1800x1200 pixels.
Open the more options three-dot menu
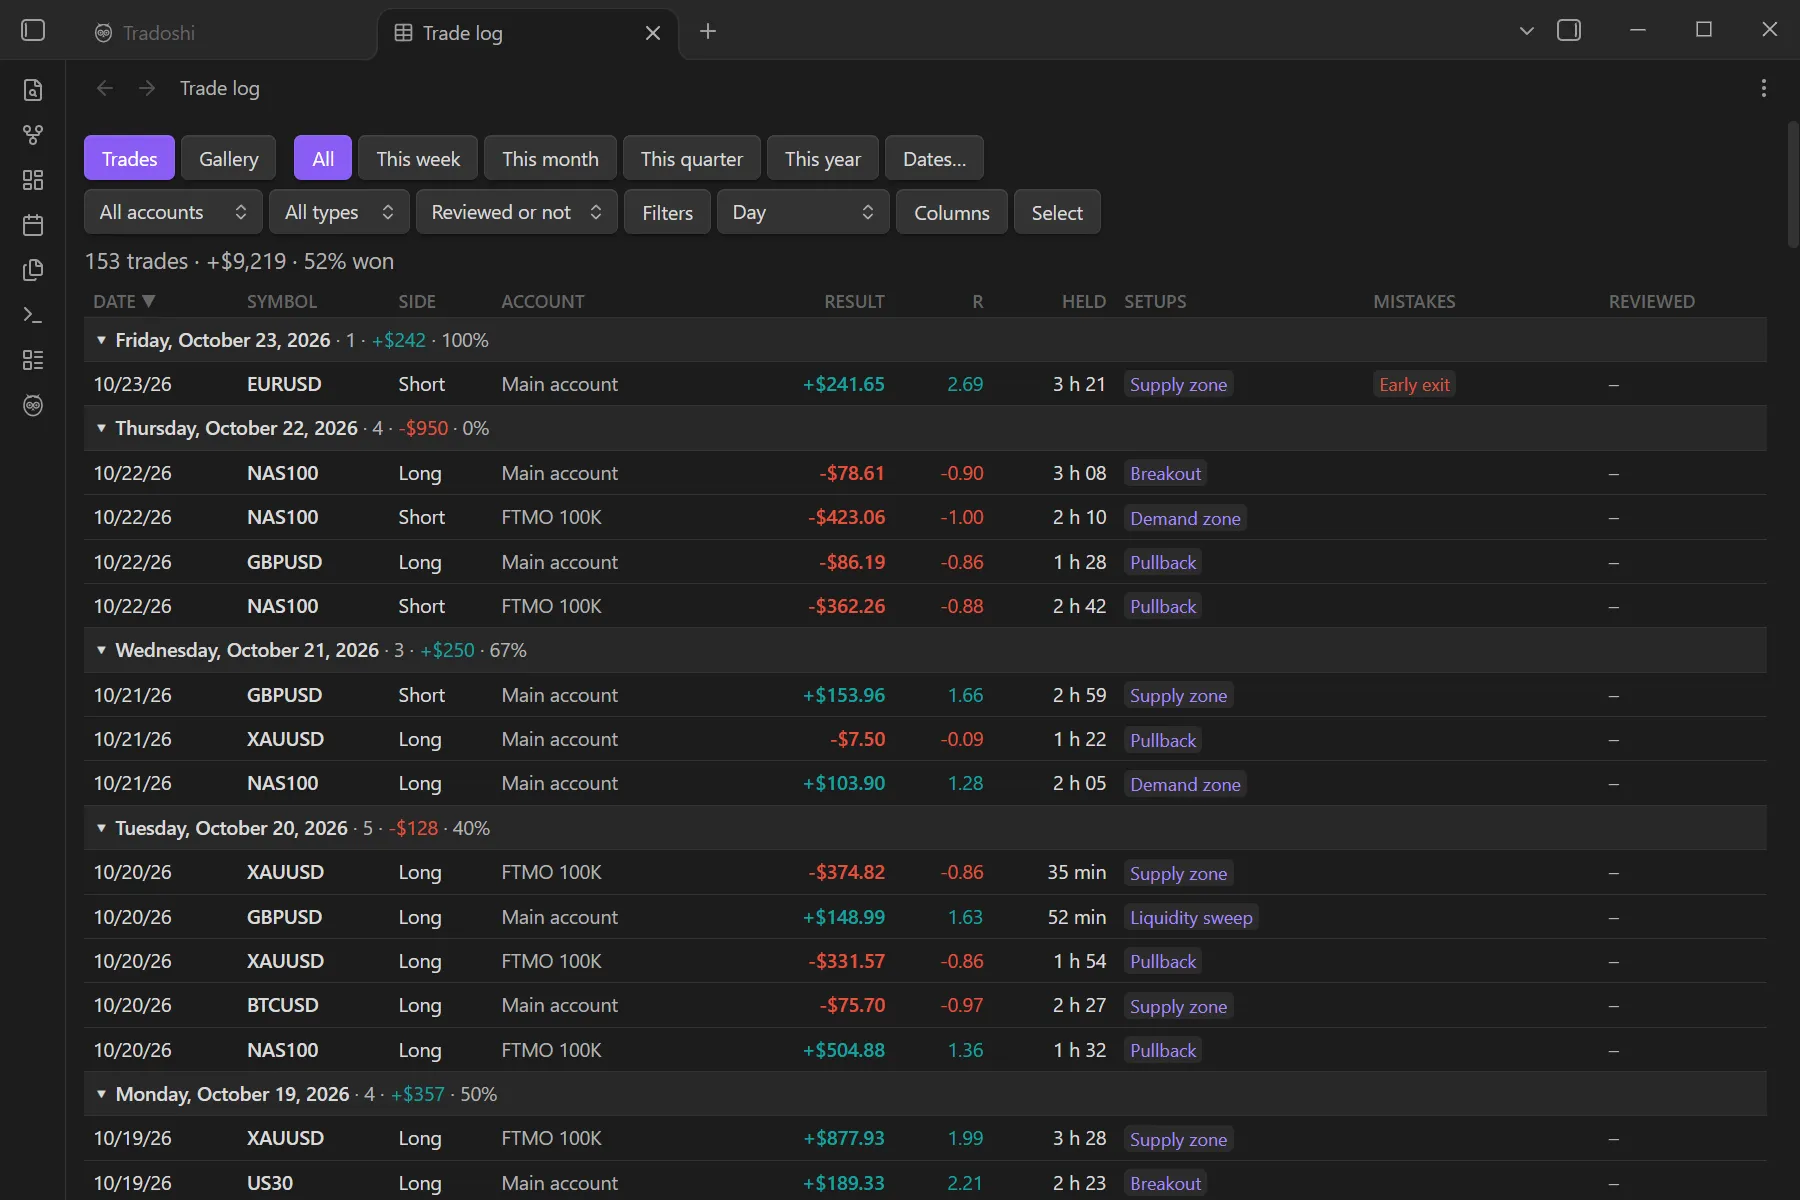pos(1763,88)
